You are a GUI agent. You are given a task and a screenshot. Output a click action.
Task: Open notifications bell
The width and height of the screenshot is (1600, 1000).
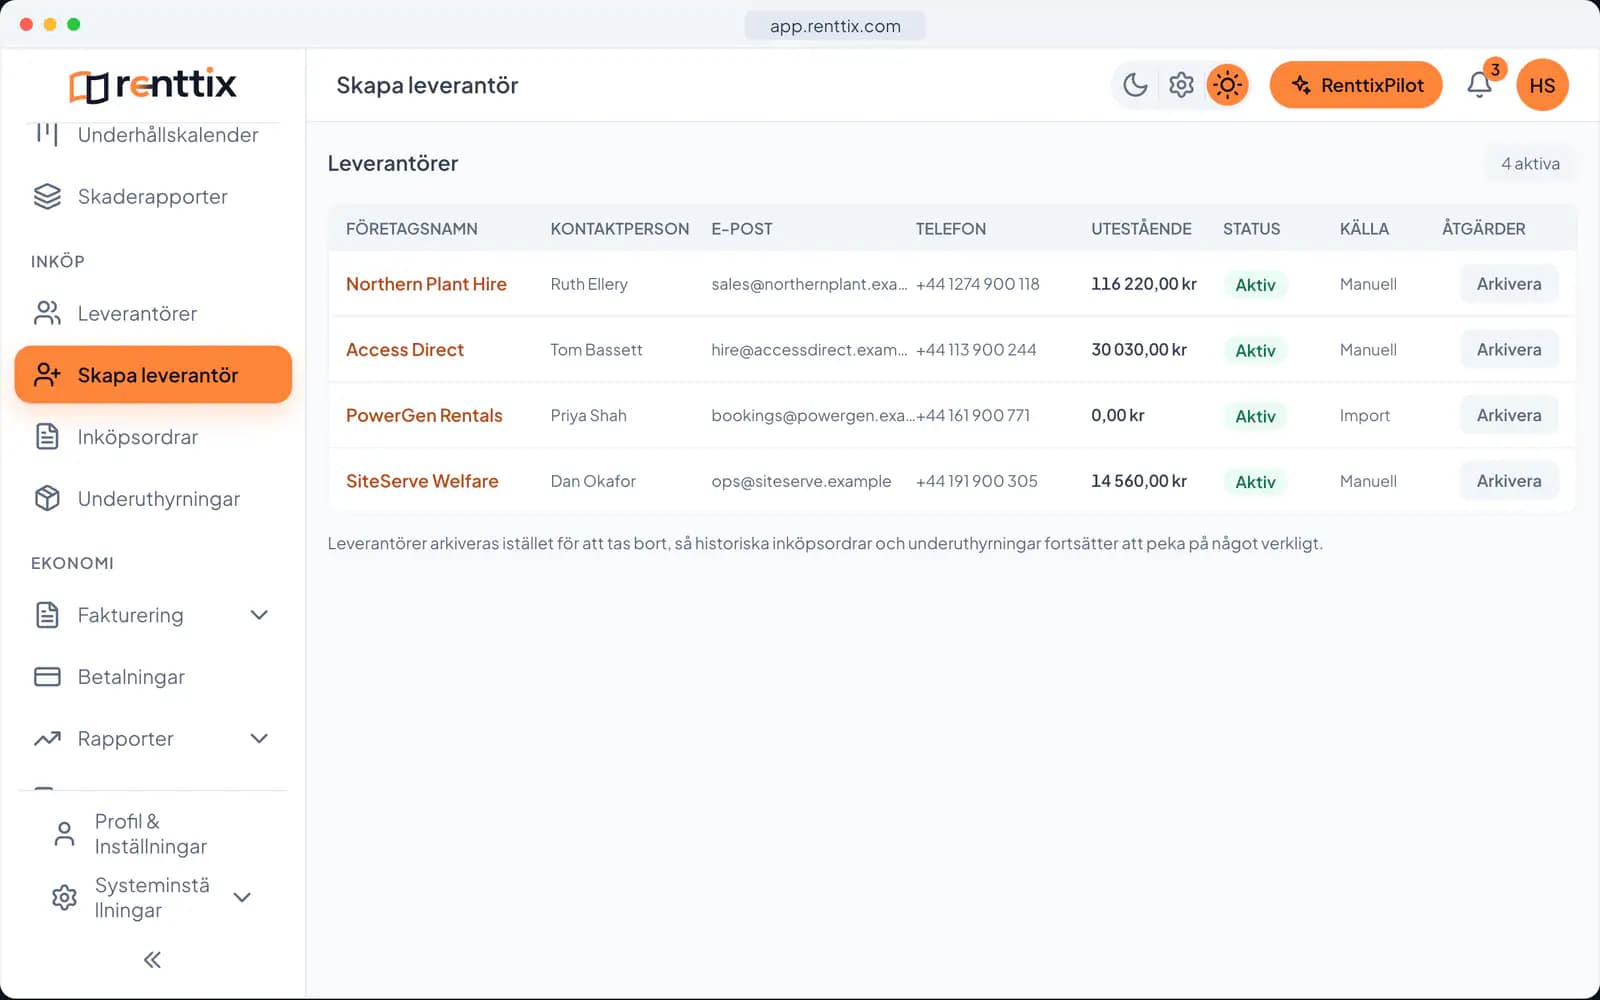(1480, 85)
